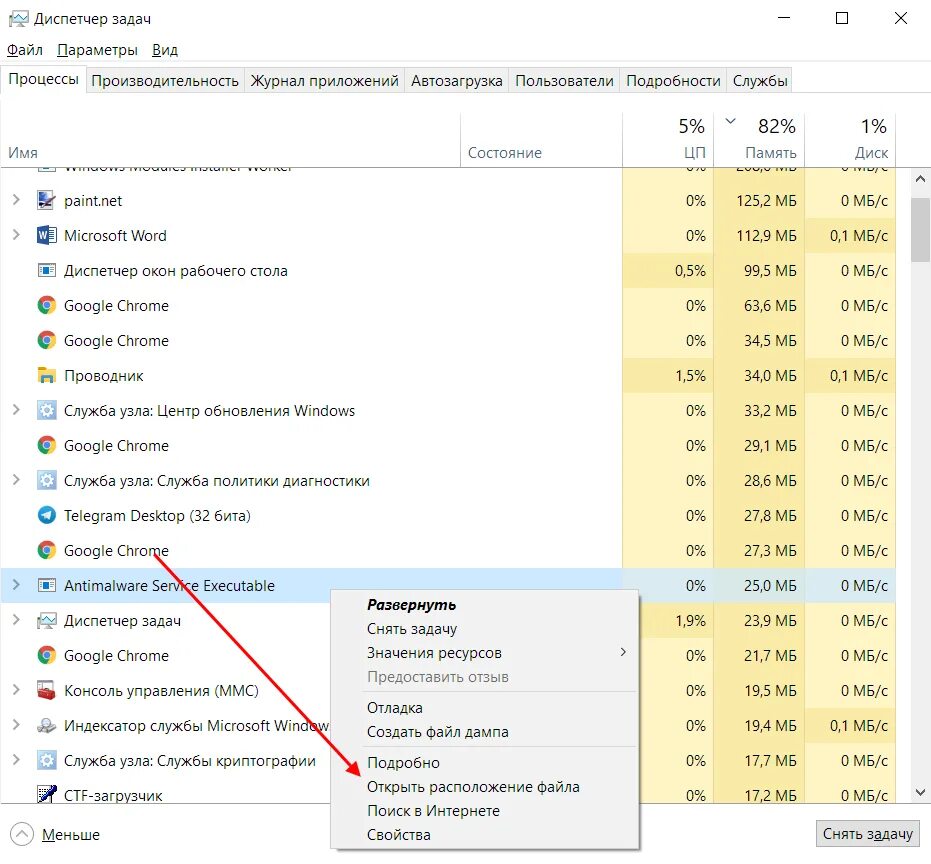Click the Консоль управления (MMC) icon
Screen dimensions: 931x864
point(46,691)
